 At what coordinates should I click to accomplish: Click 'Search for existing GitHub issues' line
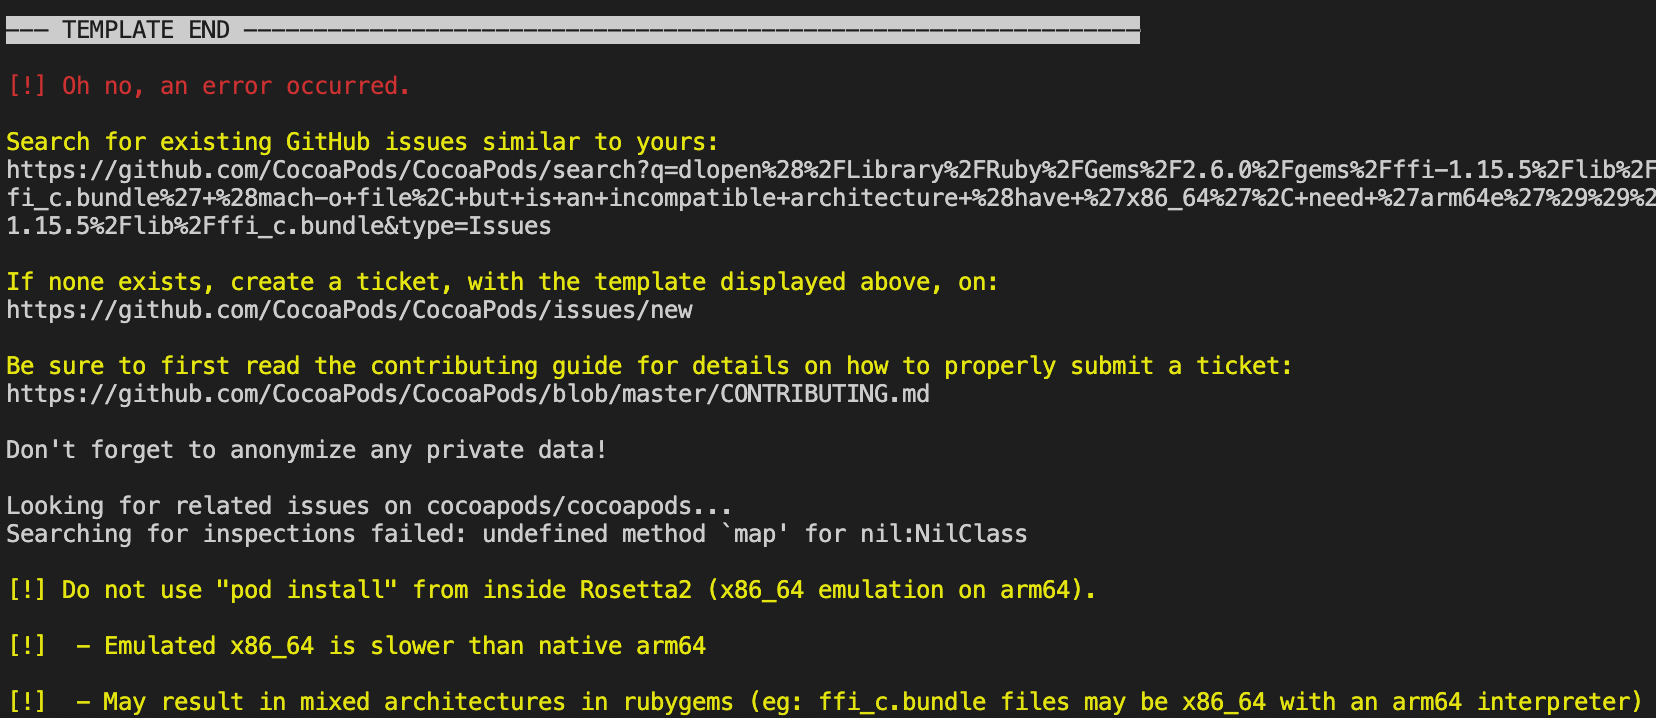pos(362,142)
